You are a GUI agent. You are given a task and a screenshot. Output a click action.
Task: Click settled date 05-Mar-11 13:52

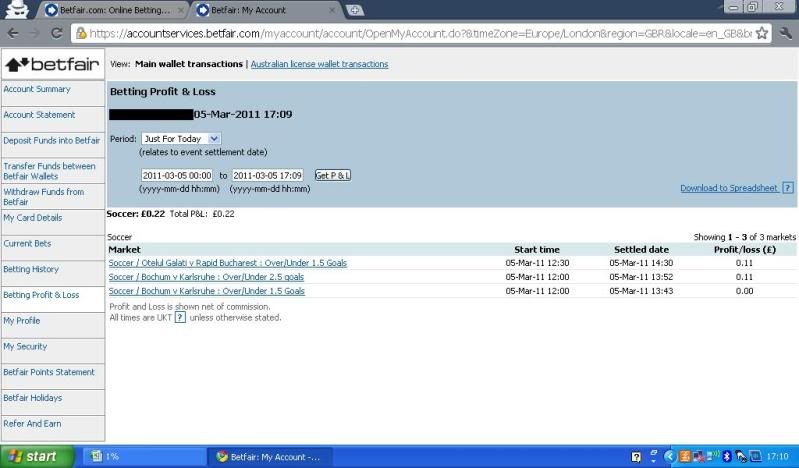(641, 277)
